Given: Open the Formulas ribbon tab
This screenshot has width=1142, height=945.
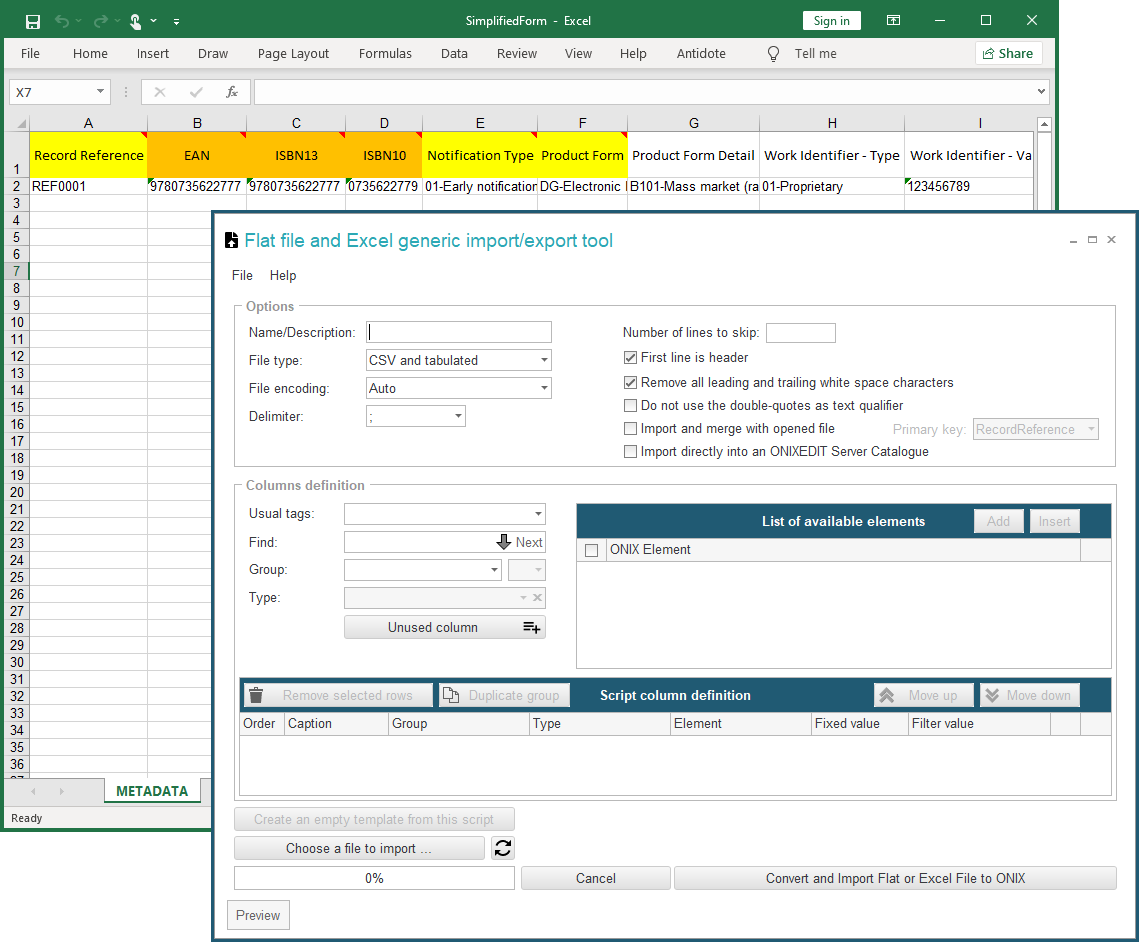Looking at the screenshot, I should [x=385, y=53].
